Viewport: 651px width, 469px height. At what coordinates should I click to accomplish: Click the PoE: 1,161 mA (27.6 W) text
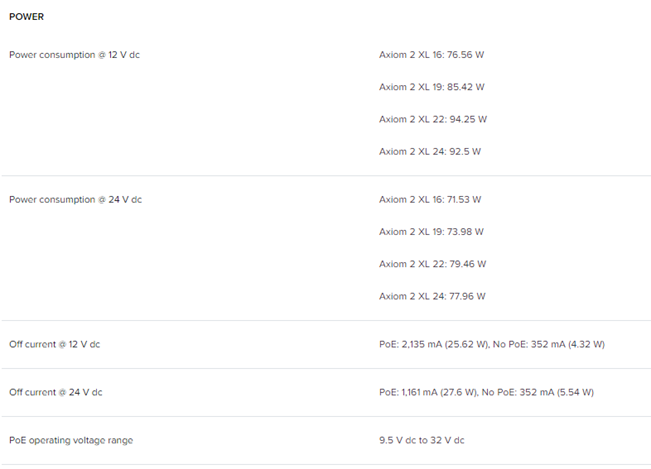pos(430,392)
